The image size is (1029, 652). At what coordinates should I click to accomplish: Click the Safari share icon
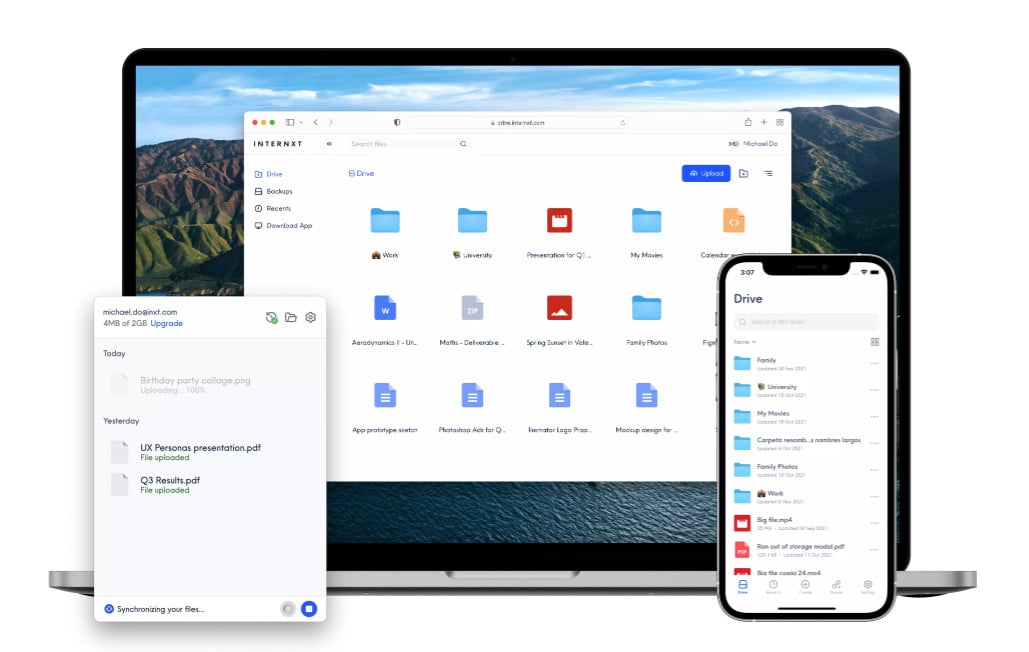pos(748,122)
